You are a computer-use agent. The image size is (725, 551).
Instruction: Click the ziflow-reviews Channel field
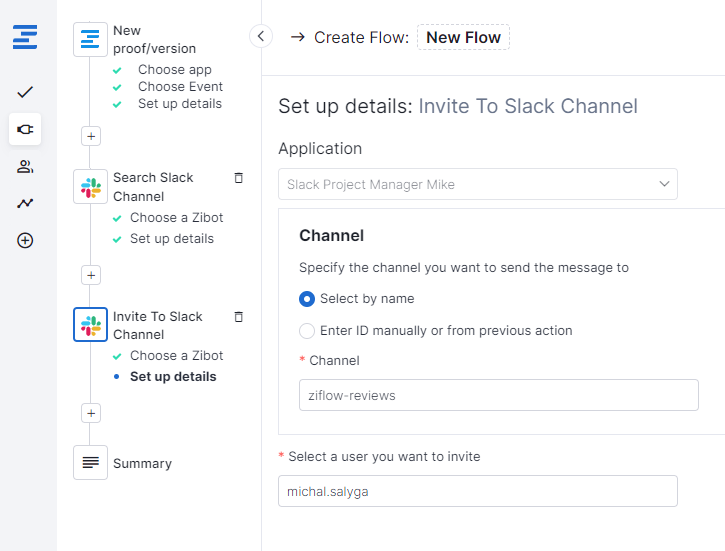(x=498, y=395)
